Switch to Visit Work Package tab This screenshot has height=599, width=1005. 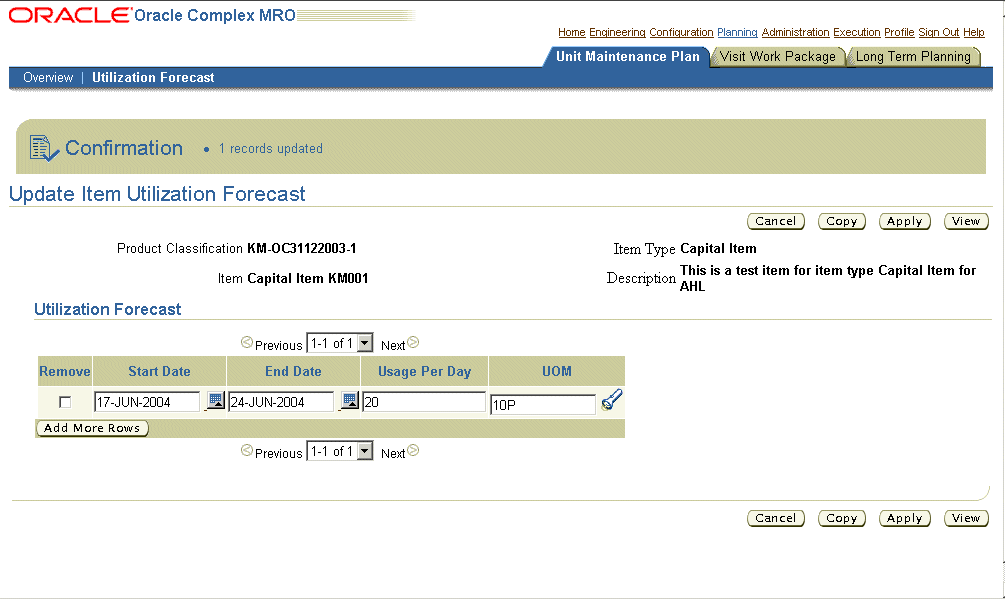coord(777,56)
